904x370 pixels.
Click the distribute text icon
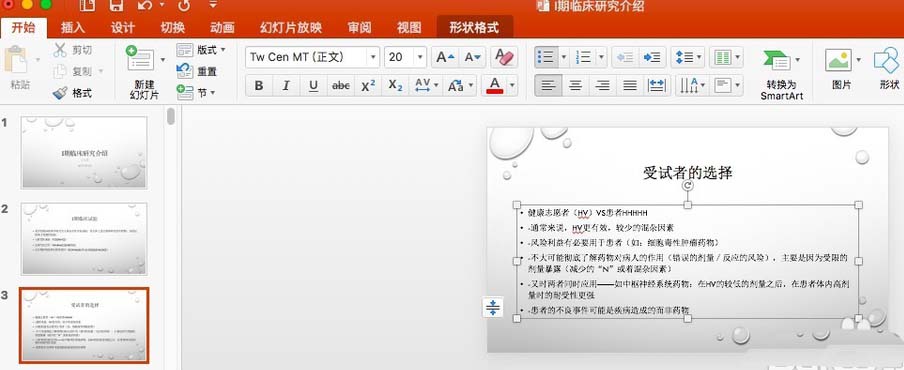point(657,86)
